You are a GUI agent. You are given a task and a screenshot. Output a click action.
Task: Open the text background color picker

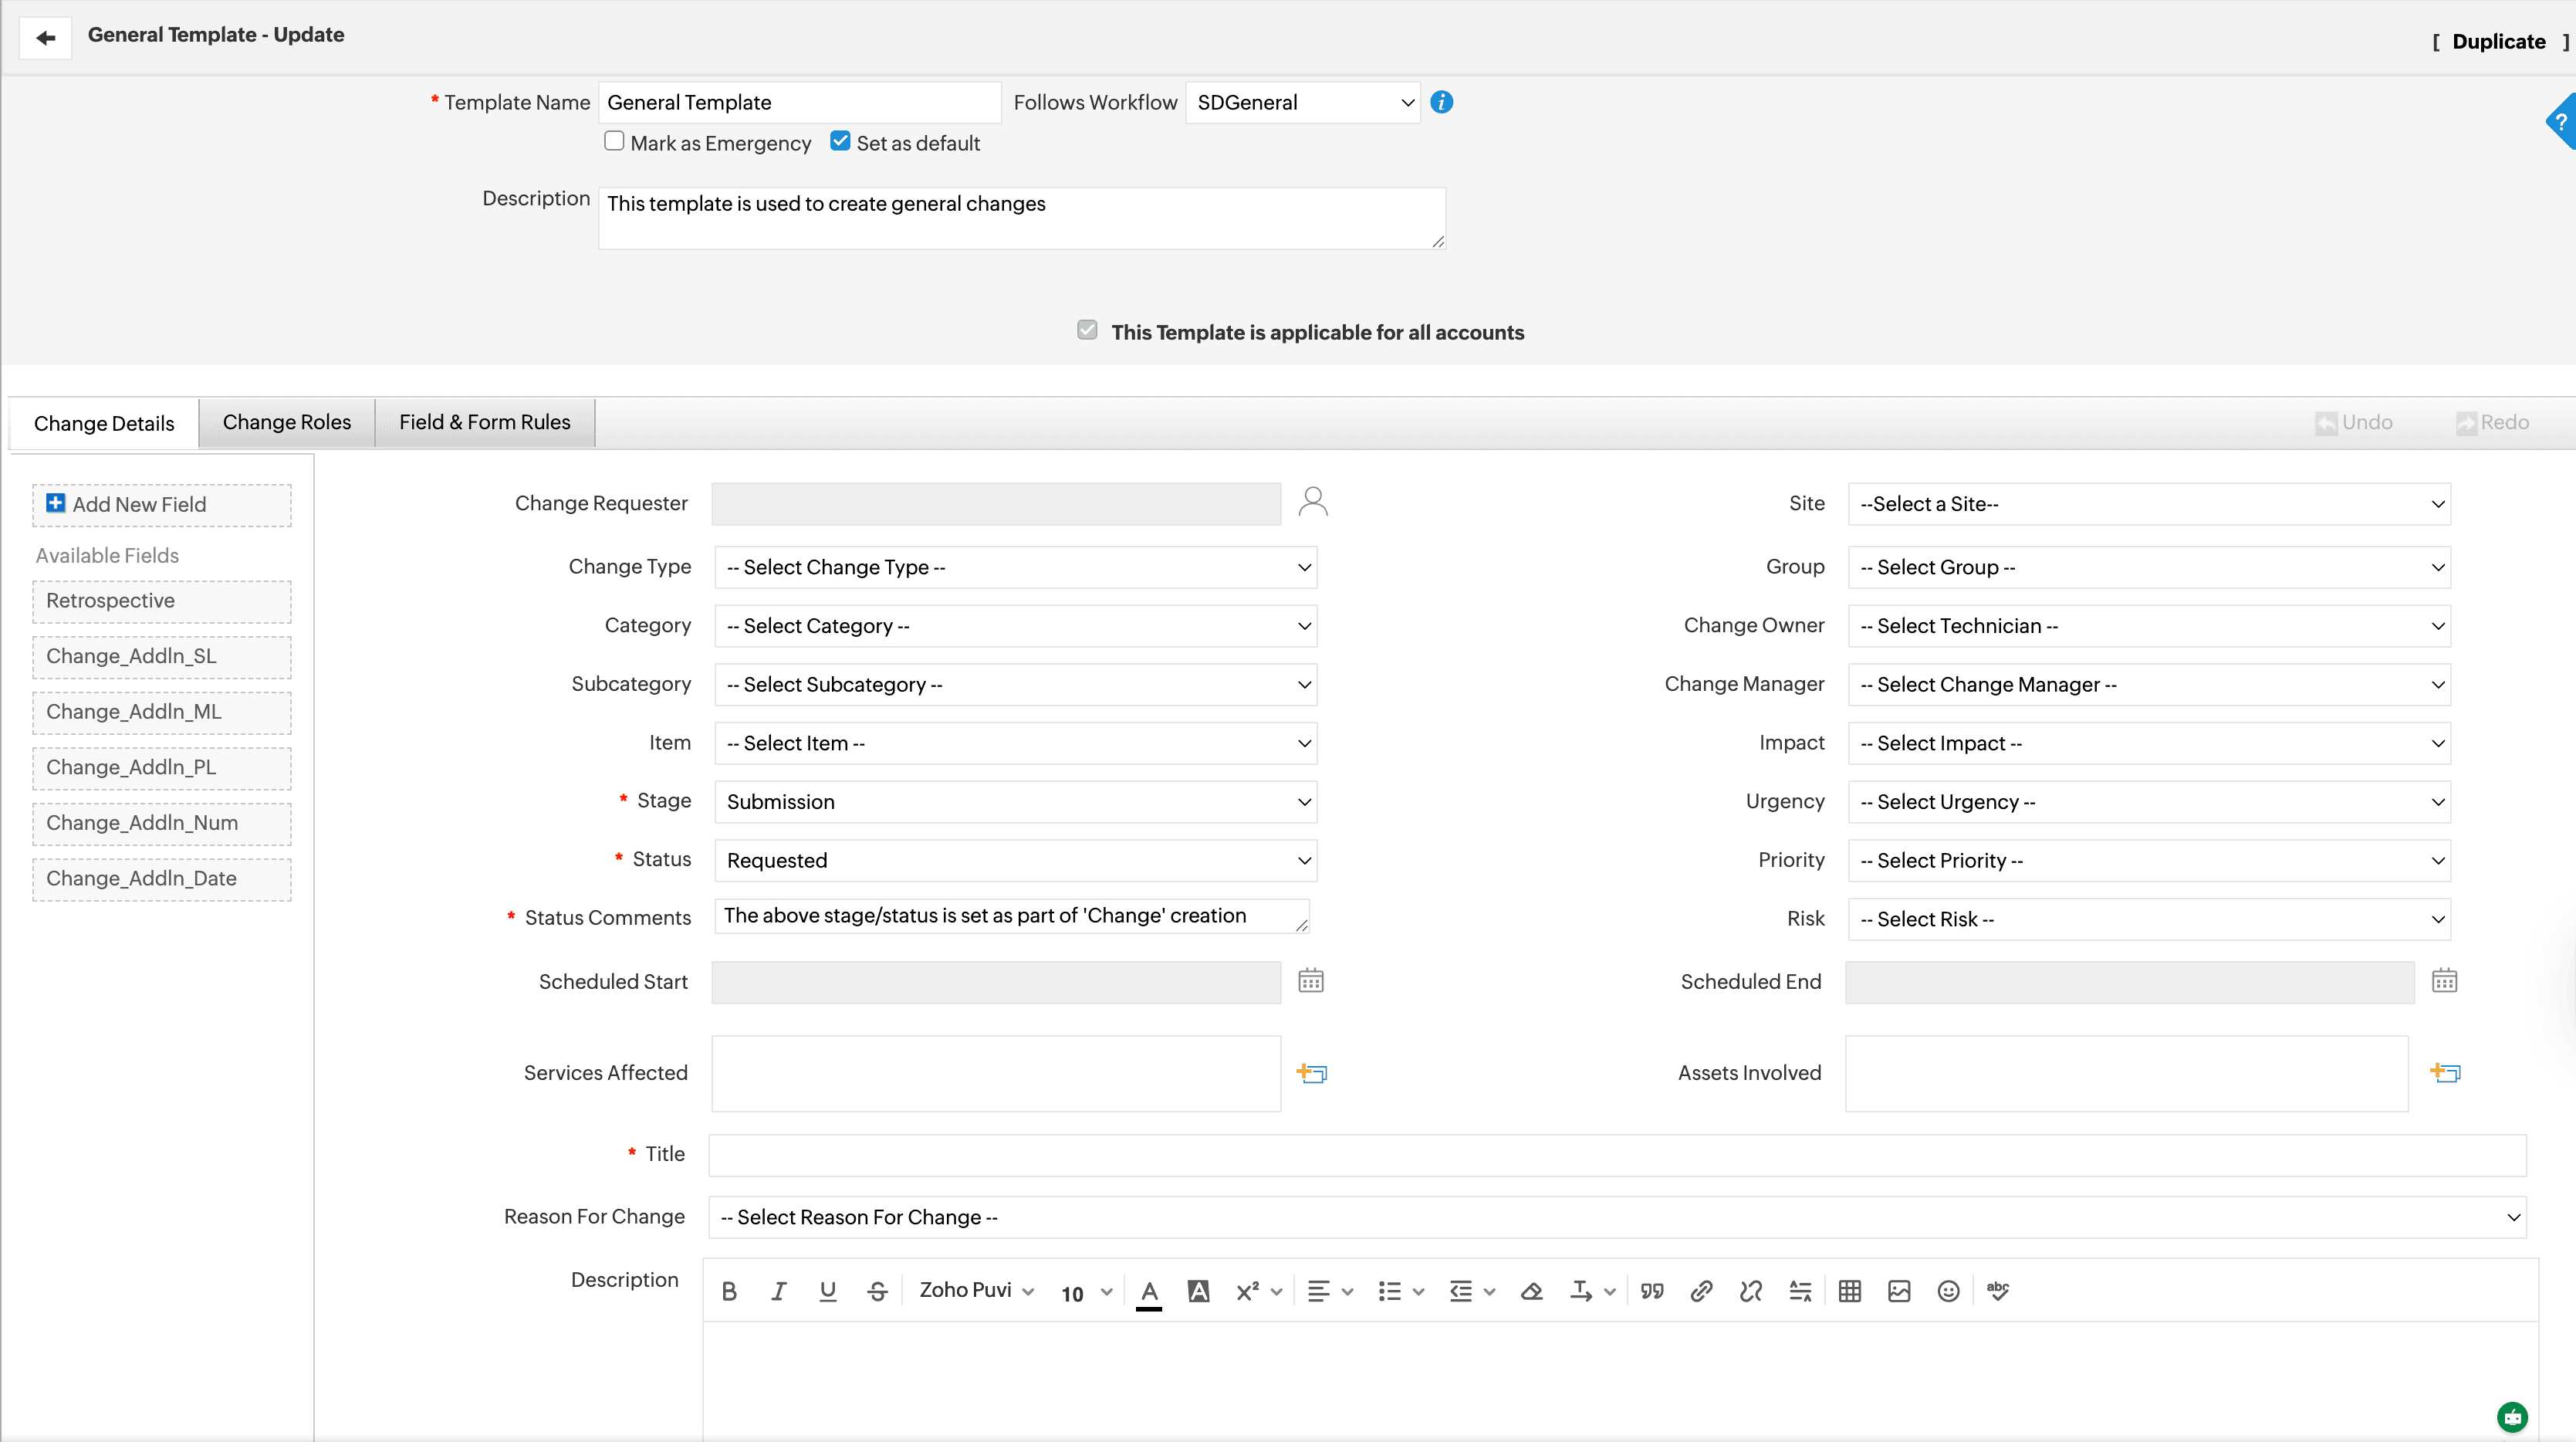coord(1198,1291)
